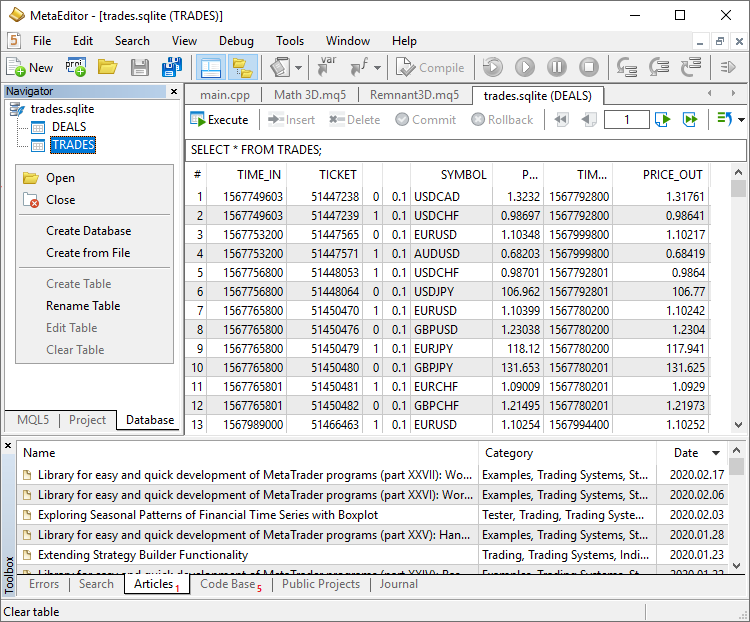750x622 pixels.
Task: Click the Date column sort arrow
Action: click(715, 453)
